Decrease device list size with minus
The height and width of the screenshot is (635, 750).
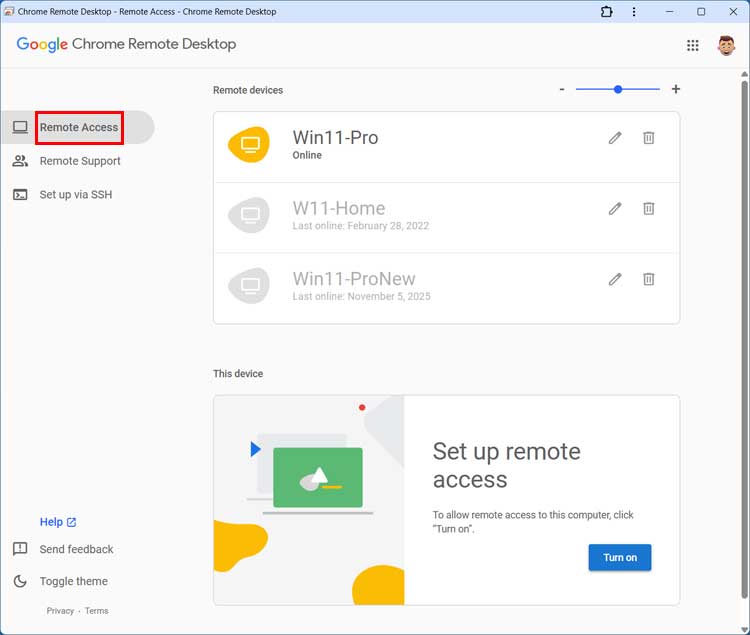point(562,89)
